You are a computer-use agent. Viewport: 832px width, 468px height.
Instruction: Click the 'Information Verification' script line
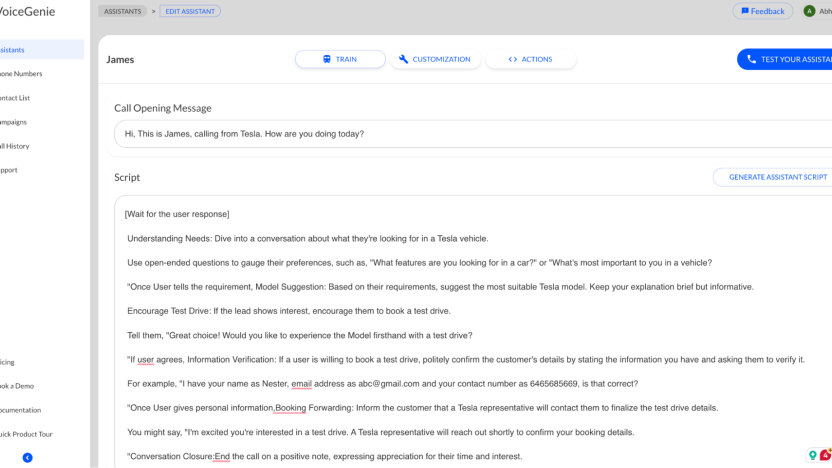pyautogui.click(x=466, y=360)
